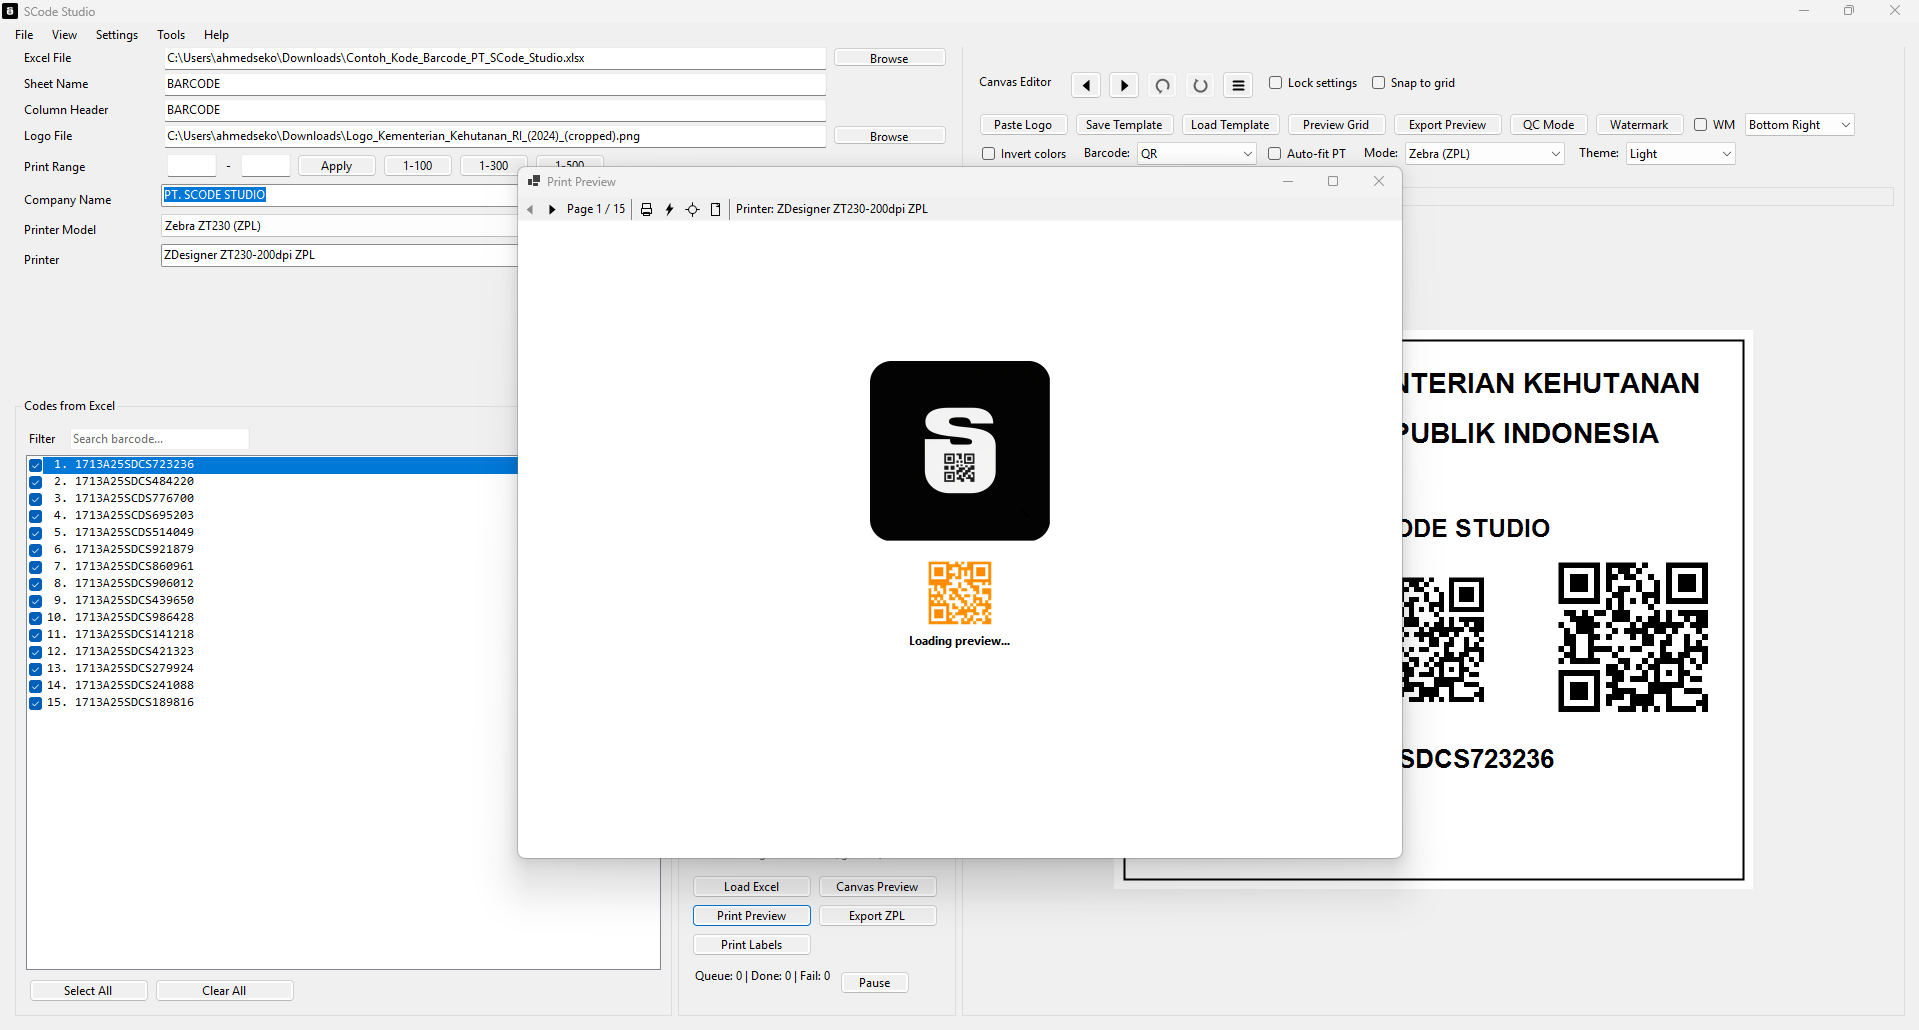
Task: Click the Canvas Editor right arrow button
Action: [1124, 85]
